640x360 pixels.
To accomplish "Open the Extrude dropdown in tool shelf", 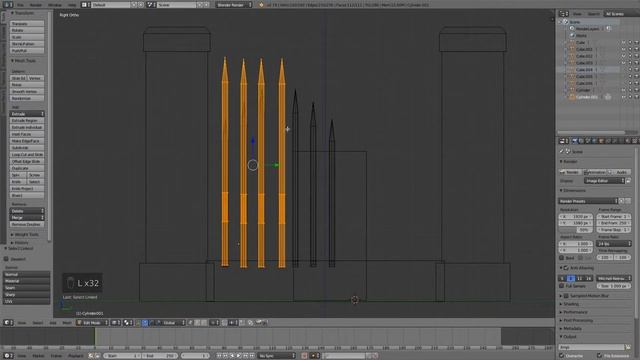I will [27, 114].
